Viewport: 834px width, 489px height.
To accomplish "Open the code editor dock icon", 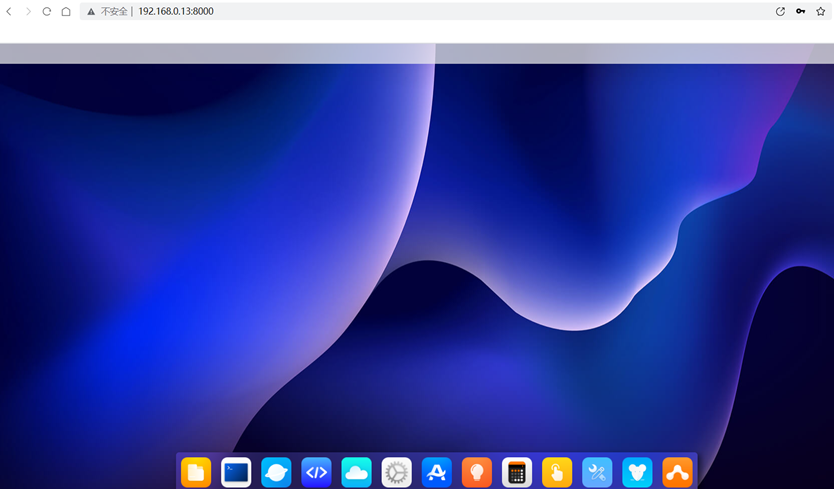I will click(316, 472).
